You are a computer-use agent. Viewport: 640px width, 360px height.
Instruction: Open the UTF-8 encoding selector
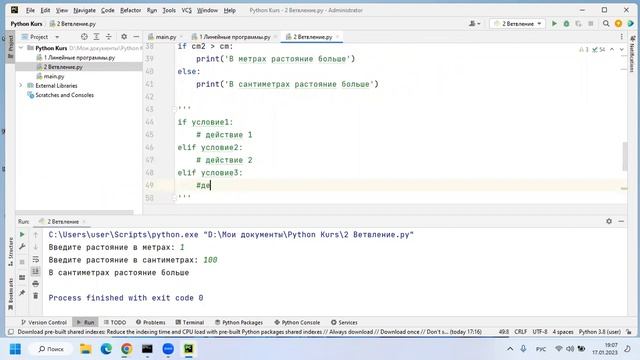click(x=540, y=332)
